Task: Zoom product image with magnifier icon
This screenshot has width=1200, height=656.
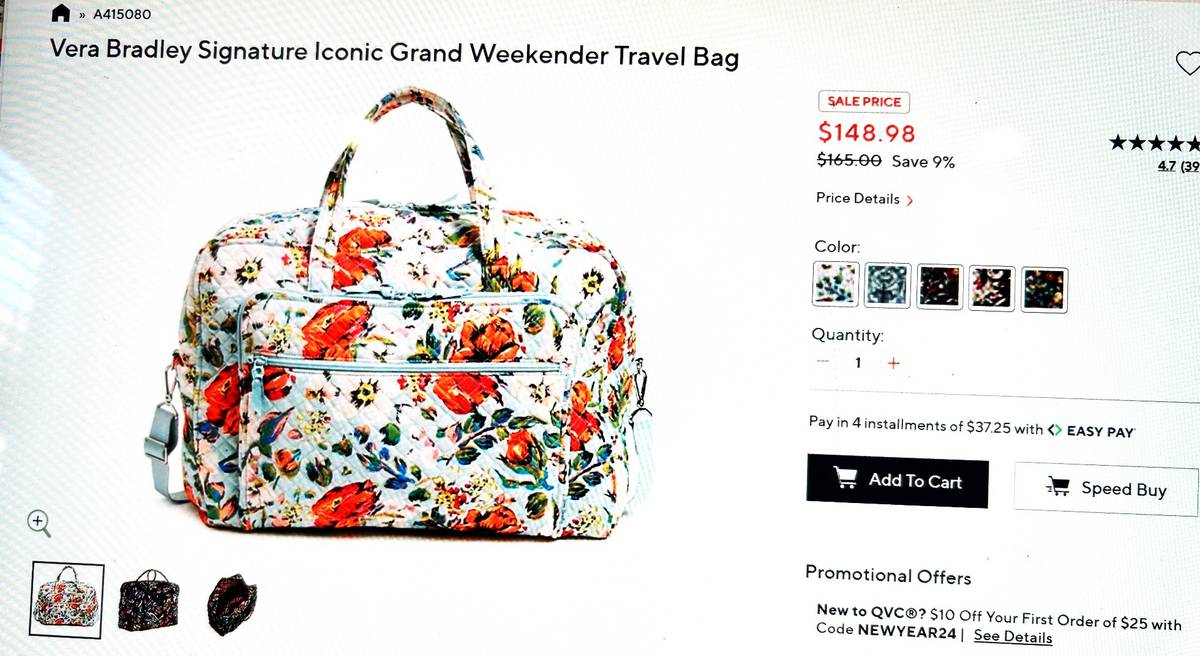Action: click(x=39, y=521)
